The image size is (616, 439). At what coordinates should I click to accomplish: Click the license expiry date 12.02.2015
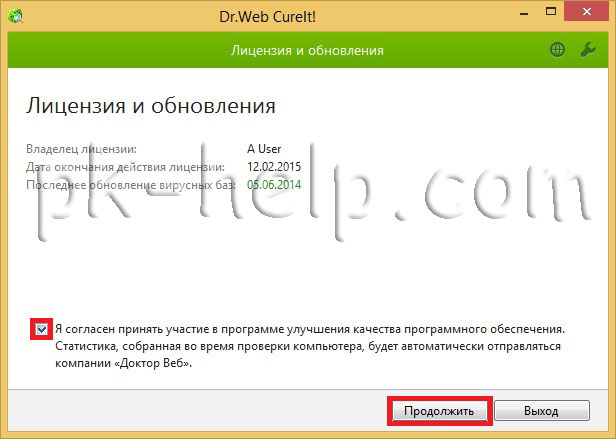274,167
